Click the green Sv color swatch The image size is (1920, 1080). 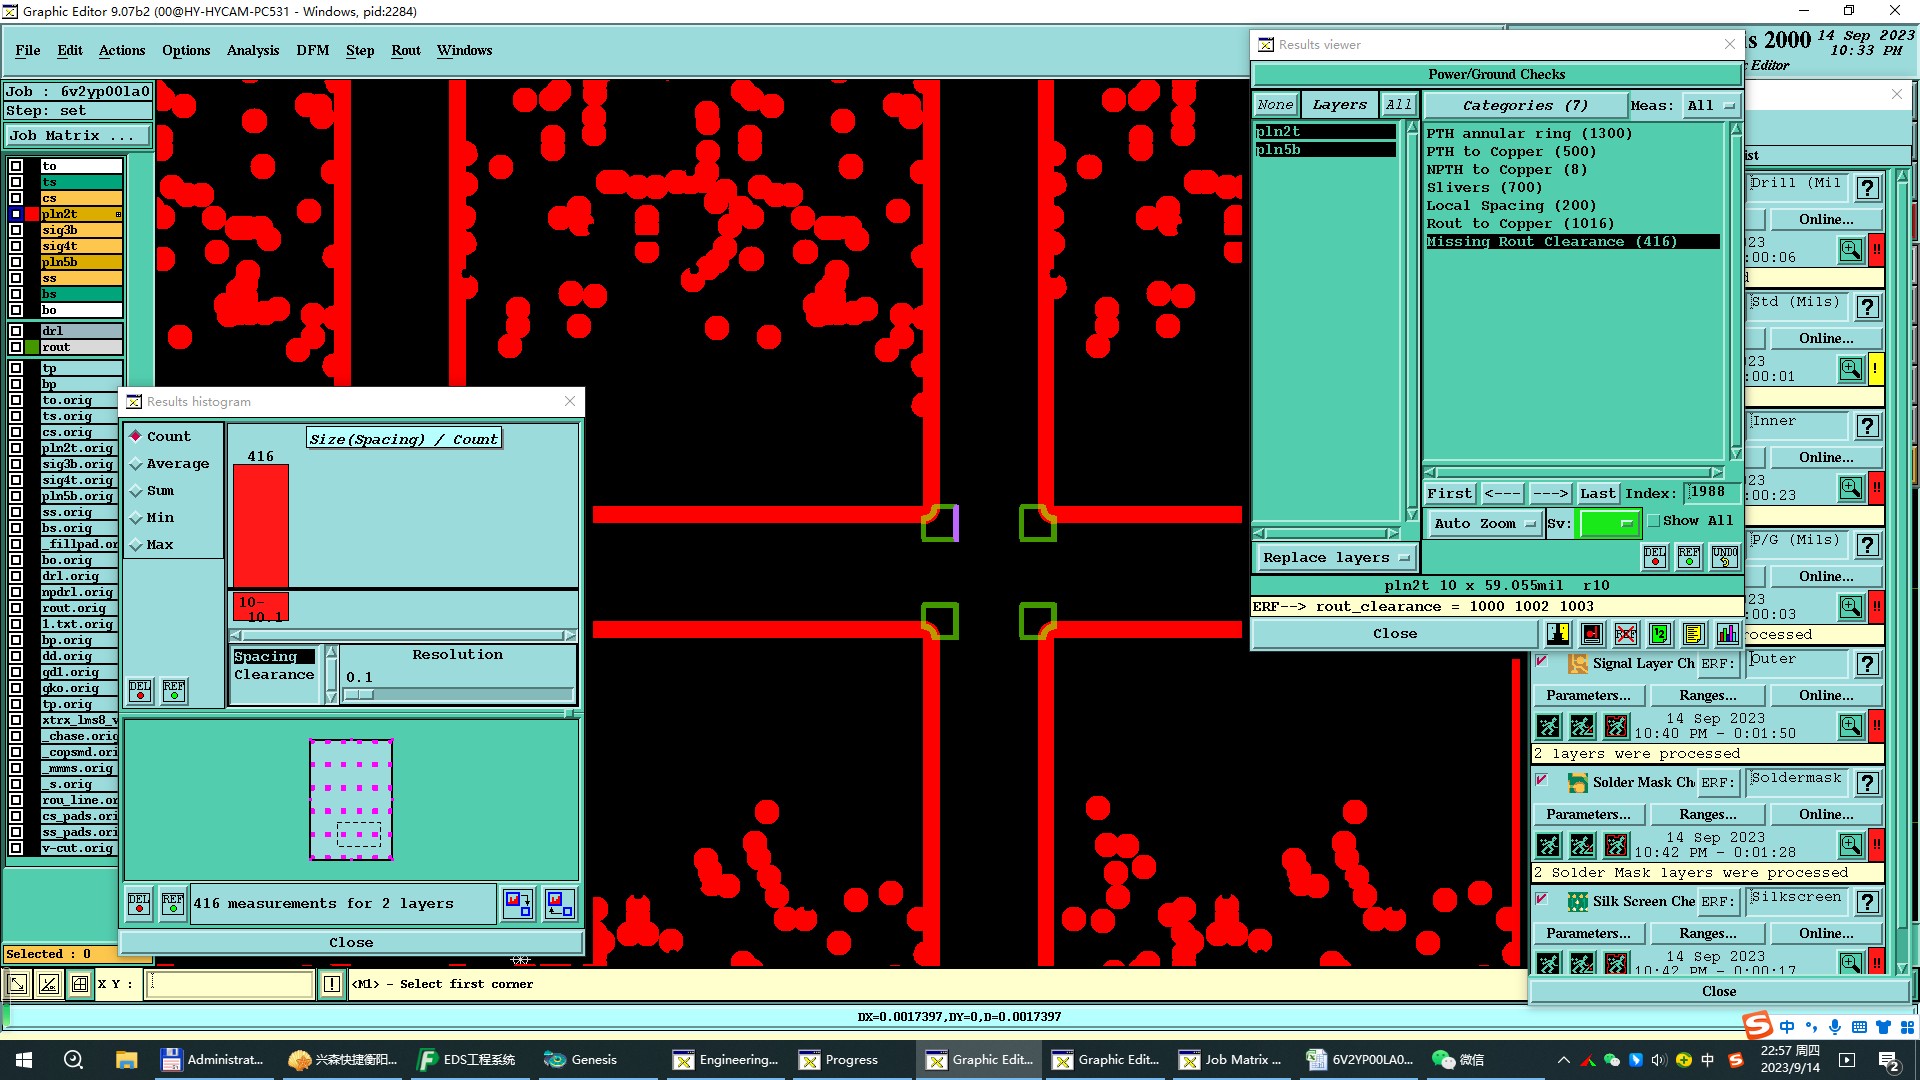pyautogui.click(x=1606, y=523)
